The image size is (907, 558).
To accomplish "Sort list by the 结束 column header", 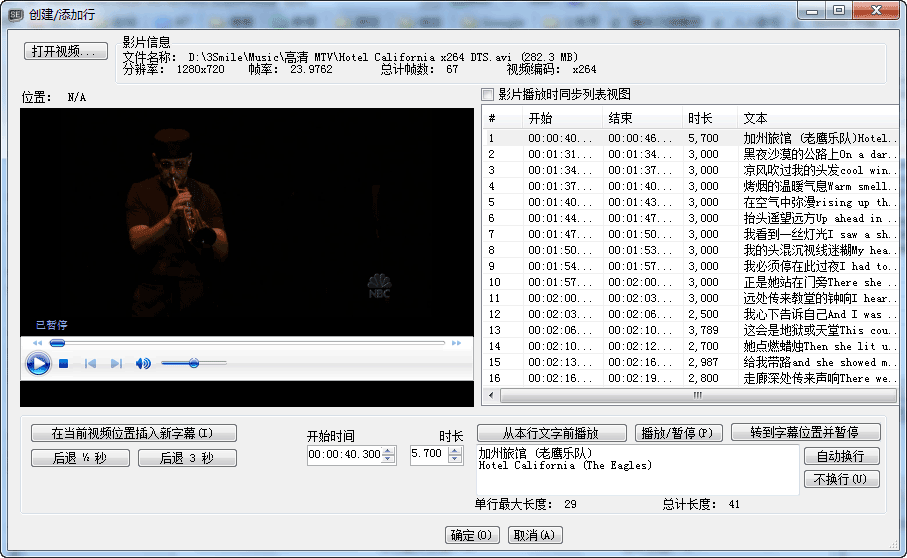I will pyautogui.click(x=642, y=119).
